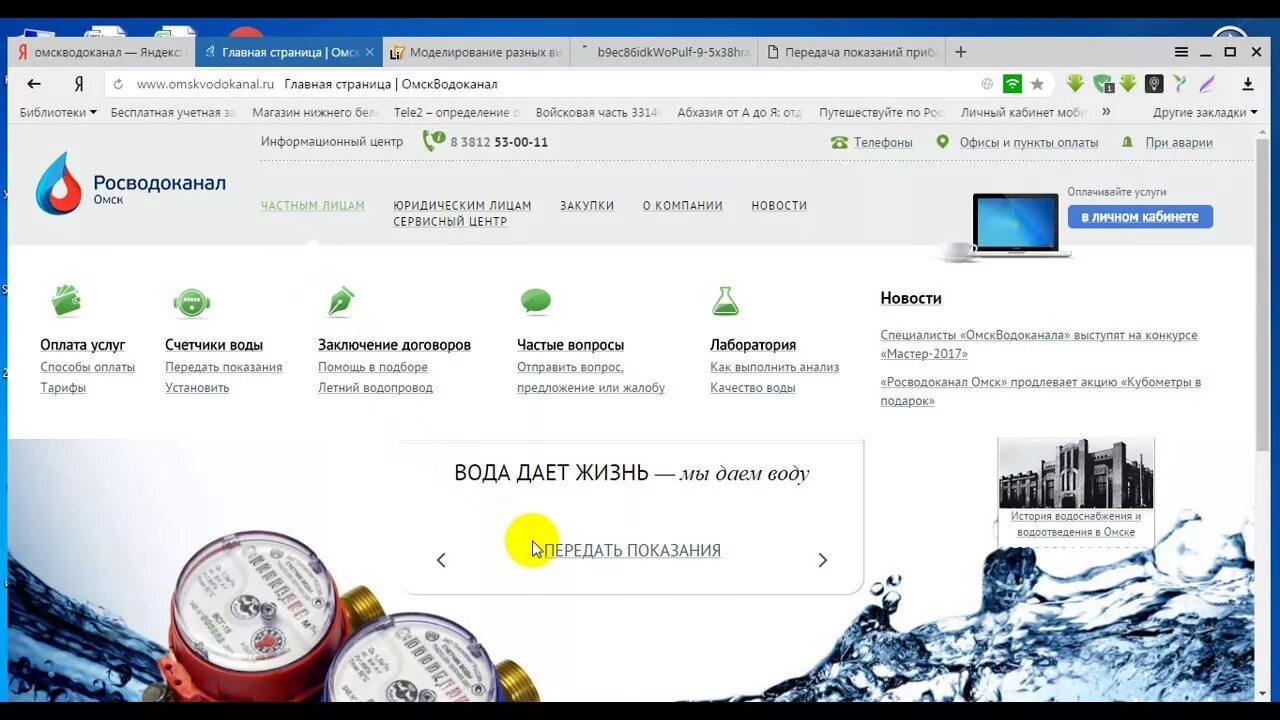Open the НОВОСТИ menu
This screenshot has height=720, width=1280.
[x=779, y=206]
